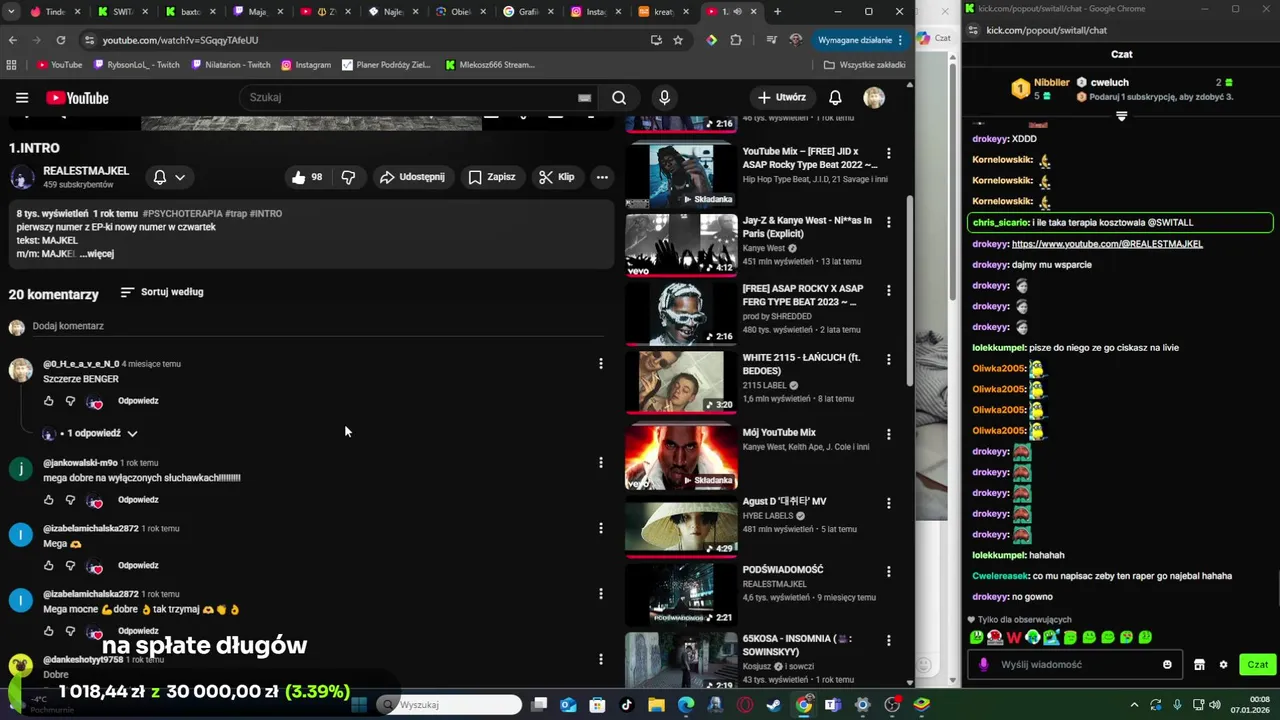1280x720 pixels.
Task: Collapse the pinned panel arrow in Kick chat
Action: [x=1121, y=116]
